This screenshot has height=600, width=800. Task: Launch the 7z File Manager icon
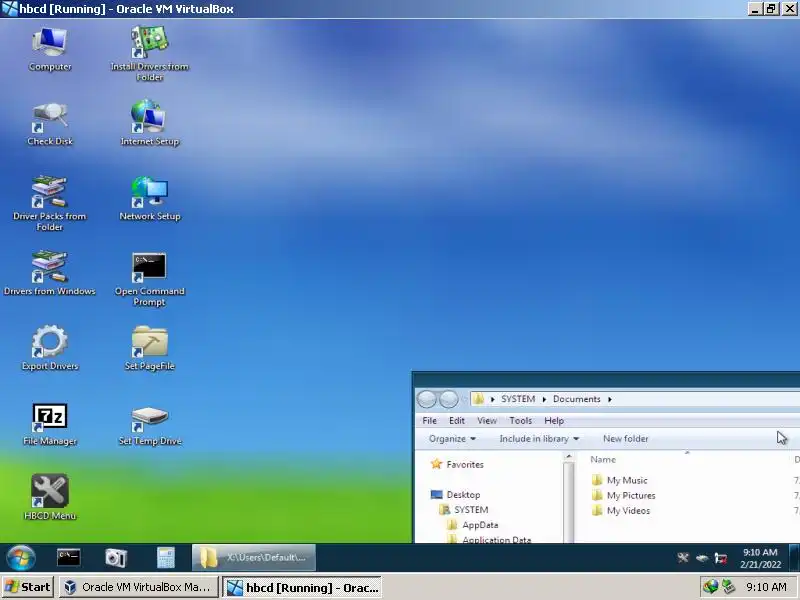(x=49, y=423)
